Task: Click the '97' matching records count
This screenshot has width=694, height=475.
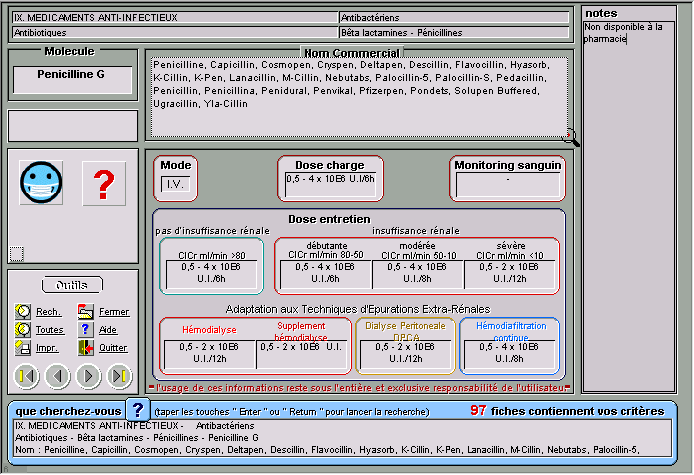Action: pos(478,410)
